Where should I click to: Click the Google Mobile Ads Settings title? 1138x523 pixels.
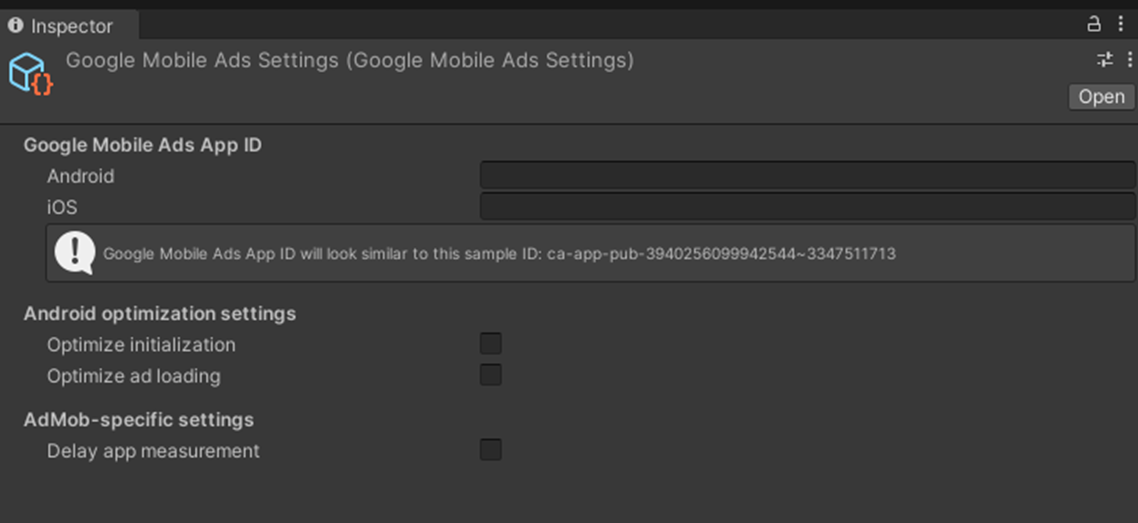(x=350, y=60)
